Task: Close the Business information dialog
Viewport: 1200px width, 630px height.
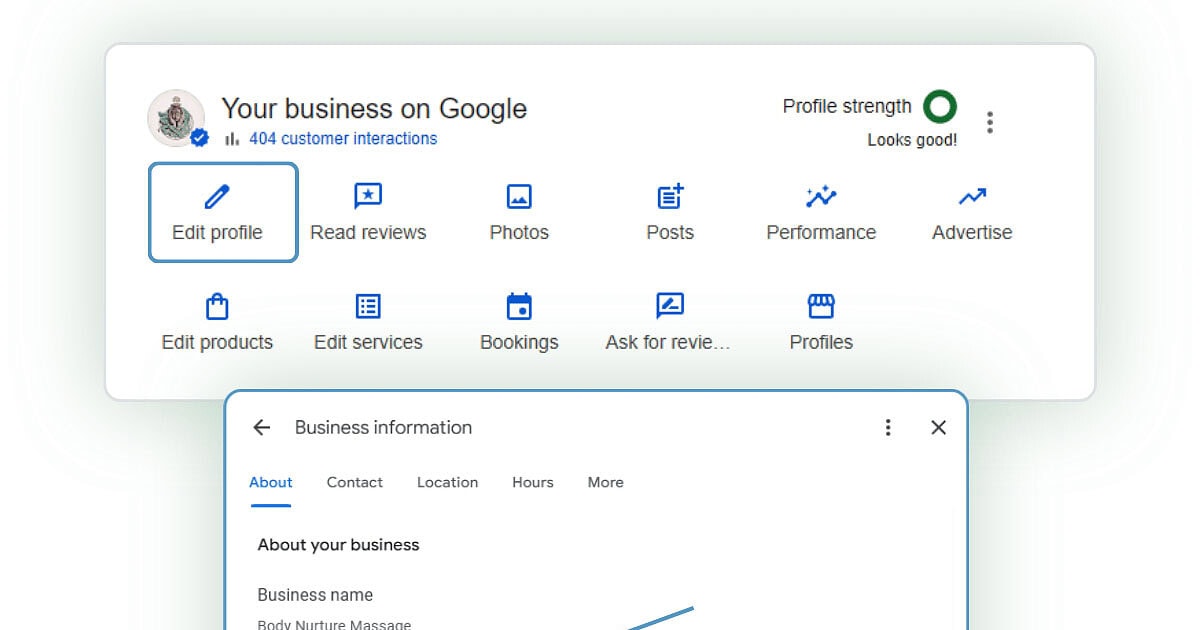Action: coord(938,428)
